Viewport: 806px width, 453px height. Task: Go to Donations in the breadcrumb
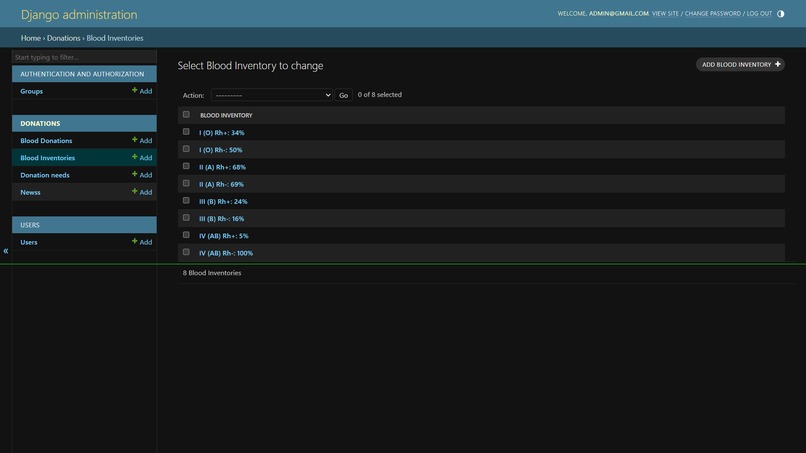(x=64, y=38)
